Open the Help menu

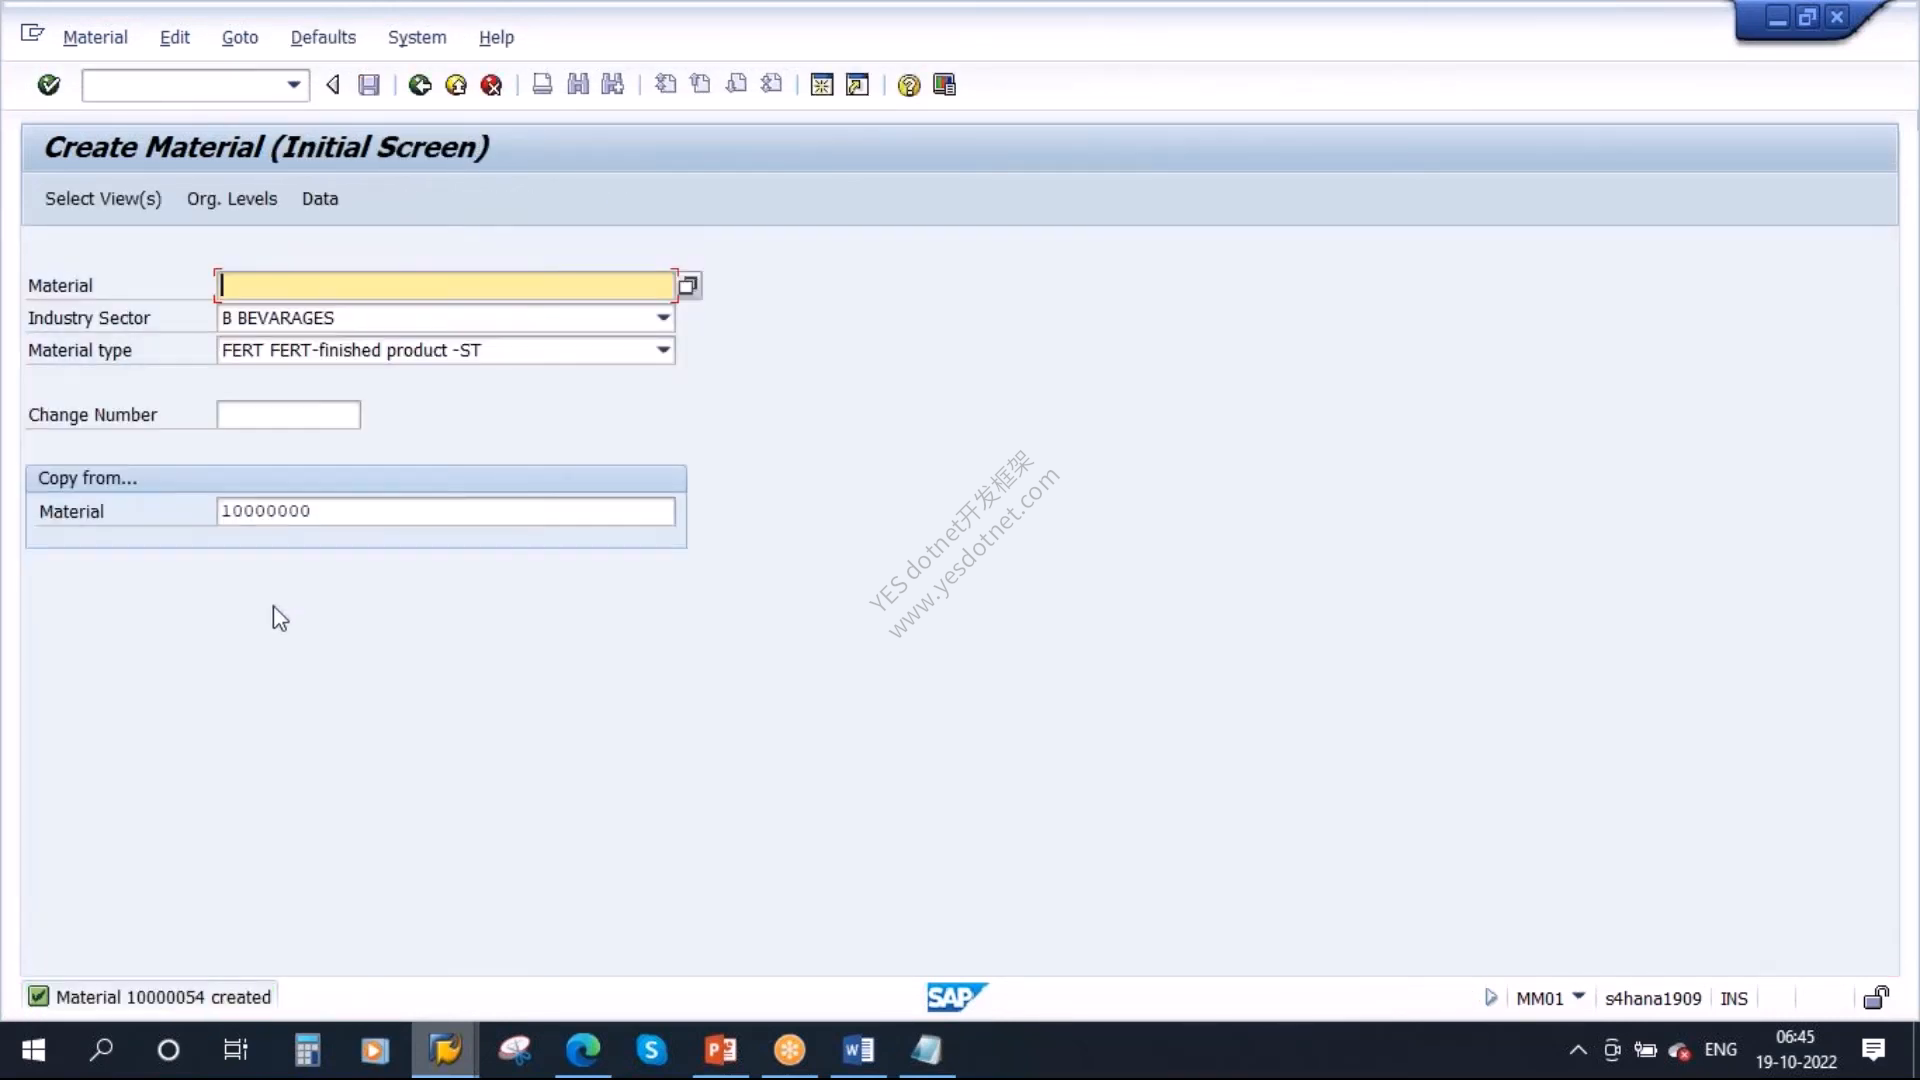pyautogui.click(x=496, y=37)
